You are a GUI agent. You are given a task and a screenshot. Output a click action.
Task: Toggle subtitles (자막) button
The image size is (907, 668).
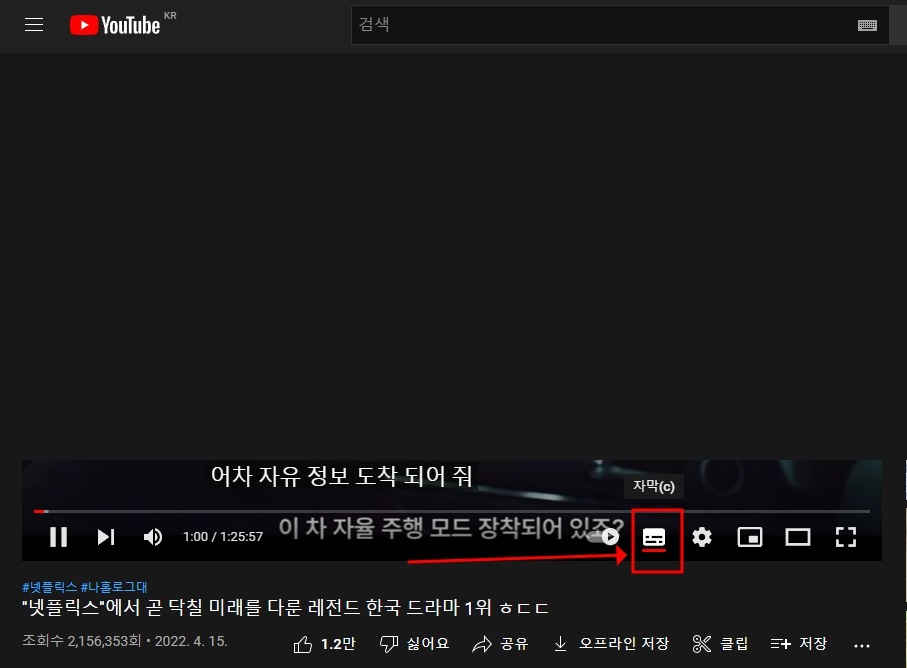click(x=654, y=537)
